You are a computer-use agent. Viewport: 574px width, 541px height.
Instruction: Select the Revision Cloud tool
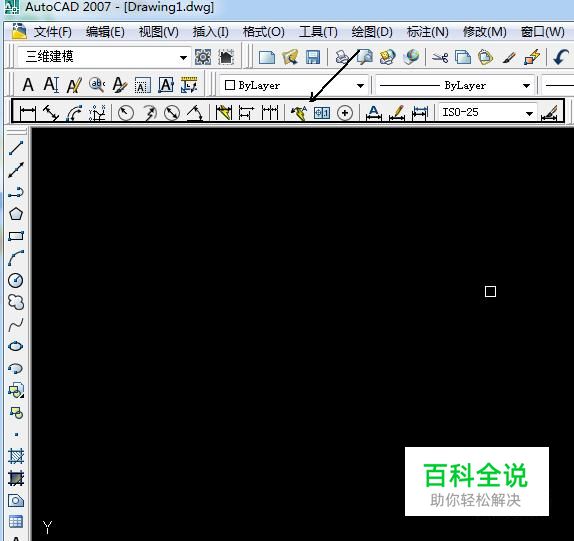pyautogui.click(x=16, y=302)
